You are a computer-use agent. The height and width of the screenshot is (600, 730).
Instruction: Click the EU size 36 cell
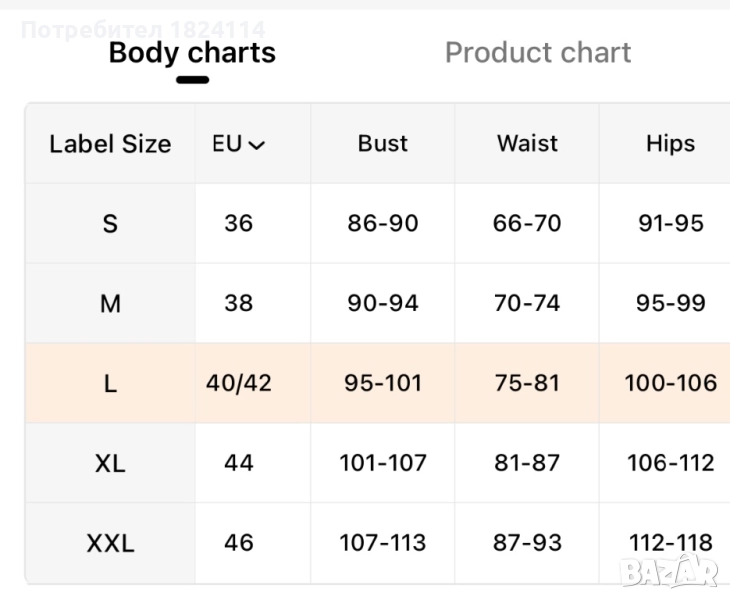(239, 223)
